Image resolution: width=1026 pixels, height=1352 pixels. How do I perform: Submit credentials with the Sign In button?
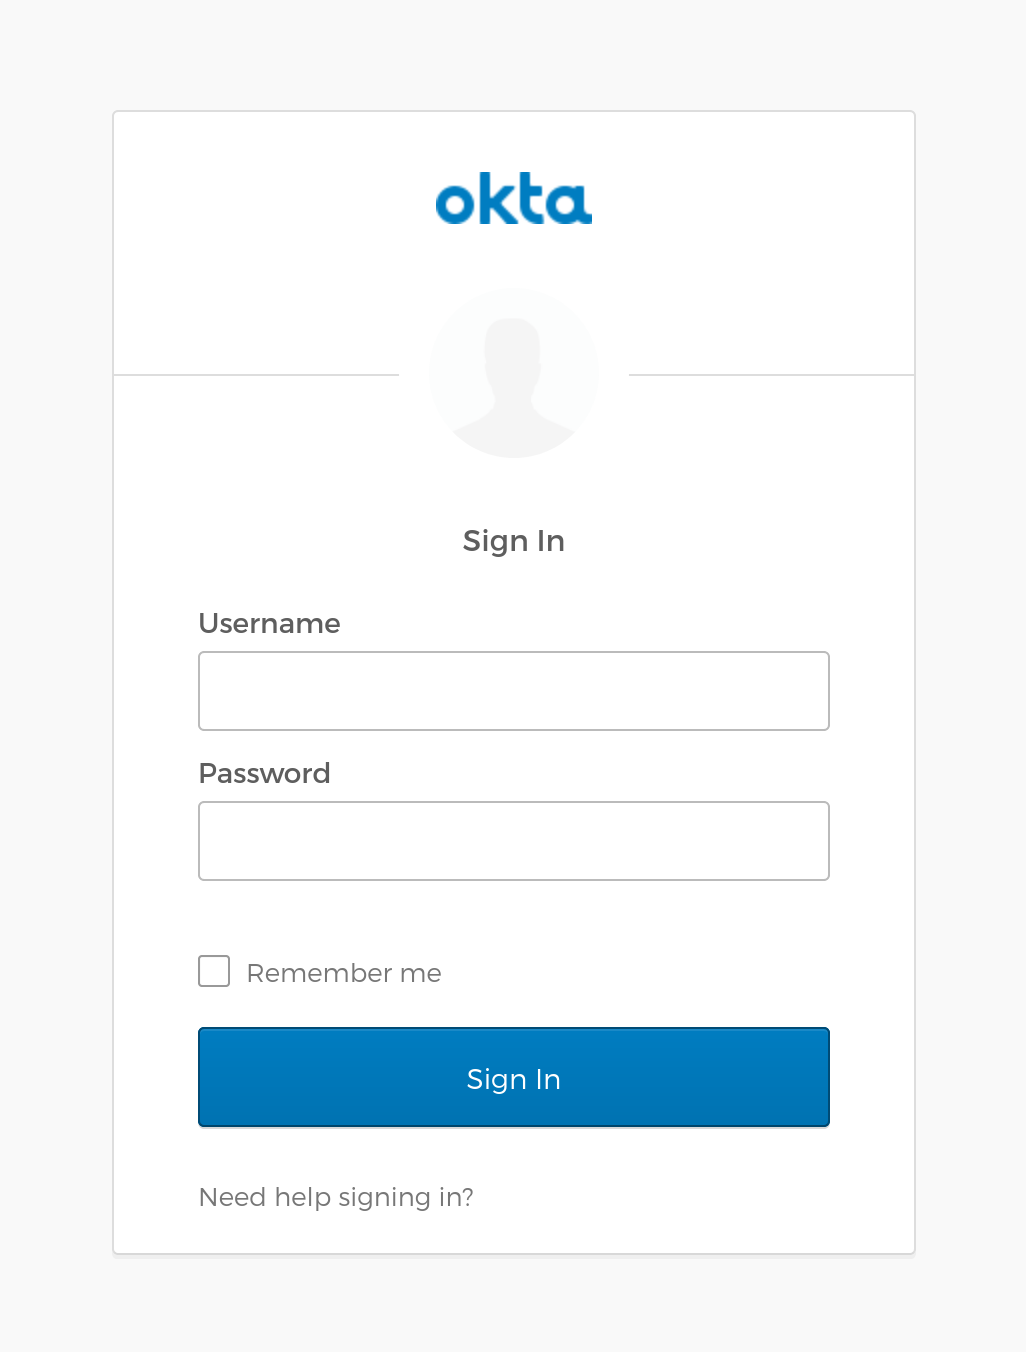pos(513,1078)
